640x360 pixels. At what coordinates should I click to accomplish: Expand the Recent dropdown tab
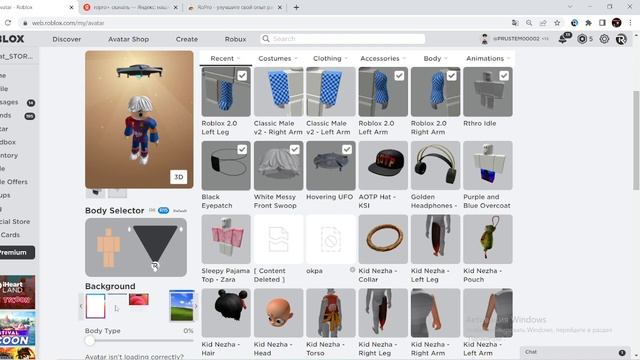225,58
